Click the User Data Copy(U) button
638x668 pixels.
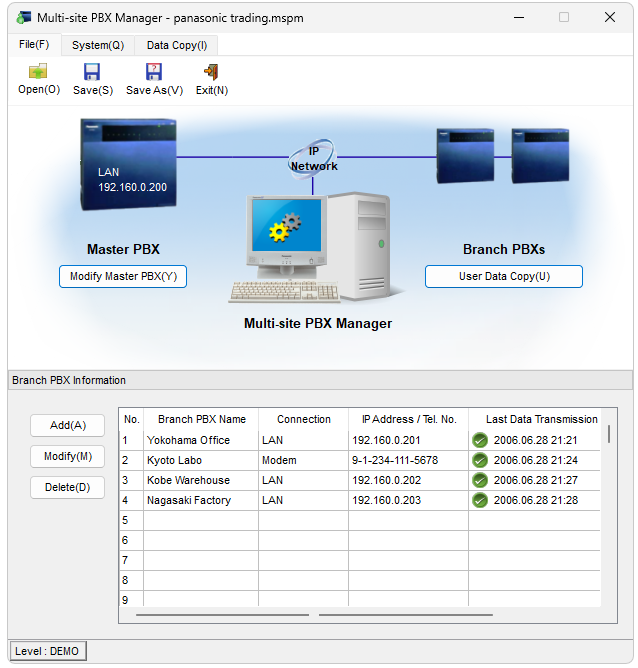504,276
